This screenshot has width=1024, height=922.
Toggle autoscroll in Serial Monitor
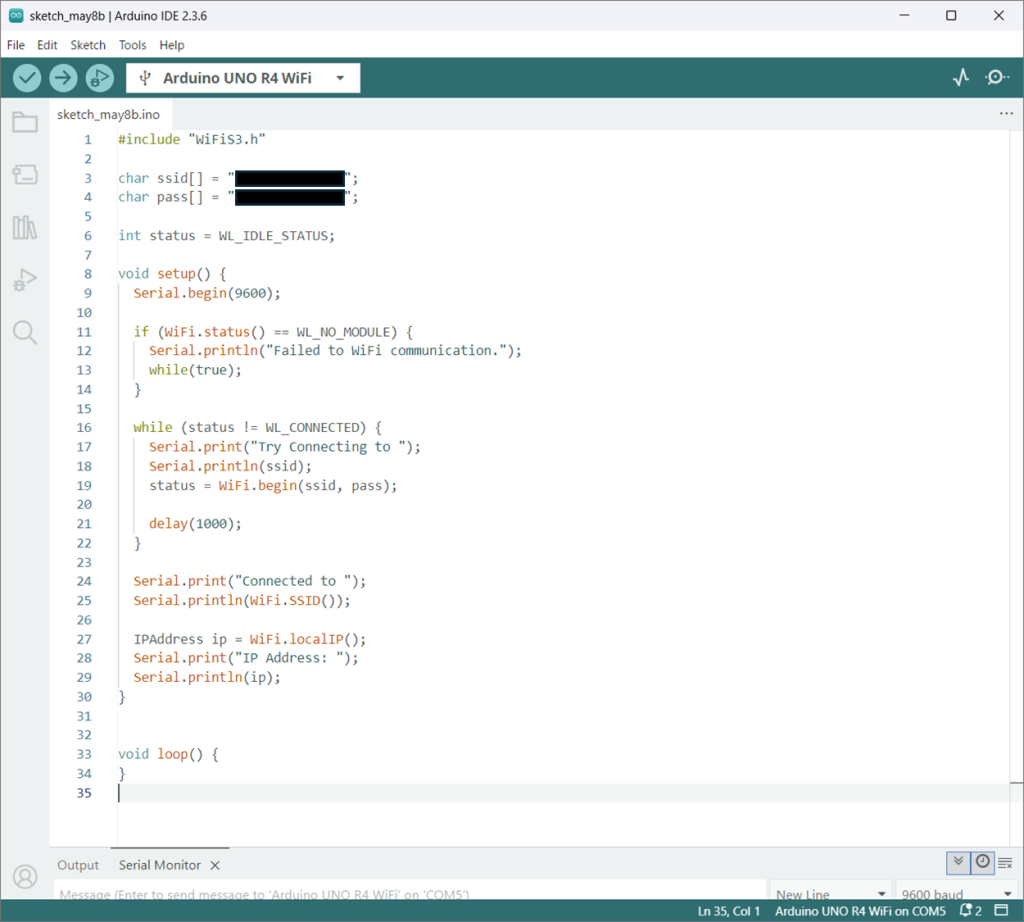[x=958, y=862]
